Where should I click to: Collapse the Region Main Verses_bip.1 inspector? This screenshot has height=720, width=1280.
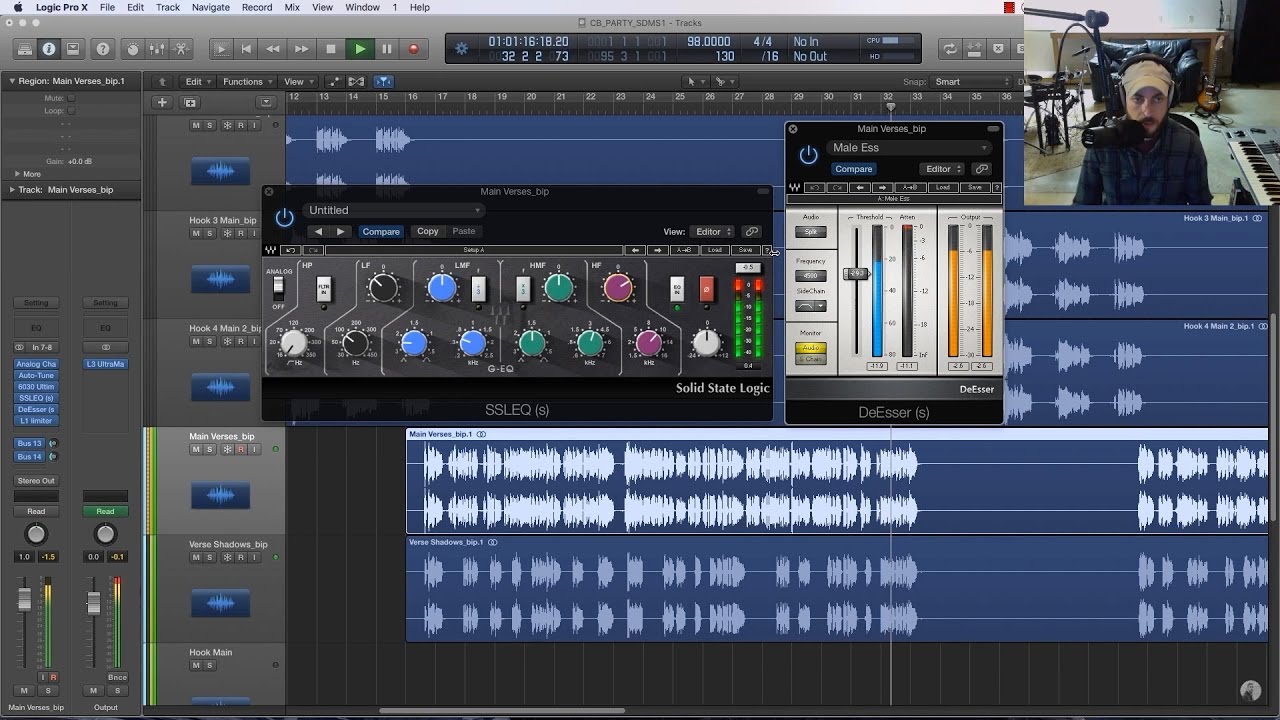(x=12, y=81)
